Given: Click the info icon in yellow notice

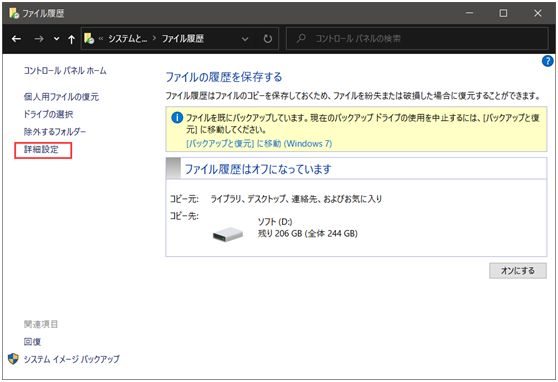Looking at the screenshot, I should click(177, 118).
